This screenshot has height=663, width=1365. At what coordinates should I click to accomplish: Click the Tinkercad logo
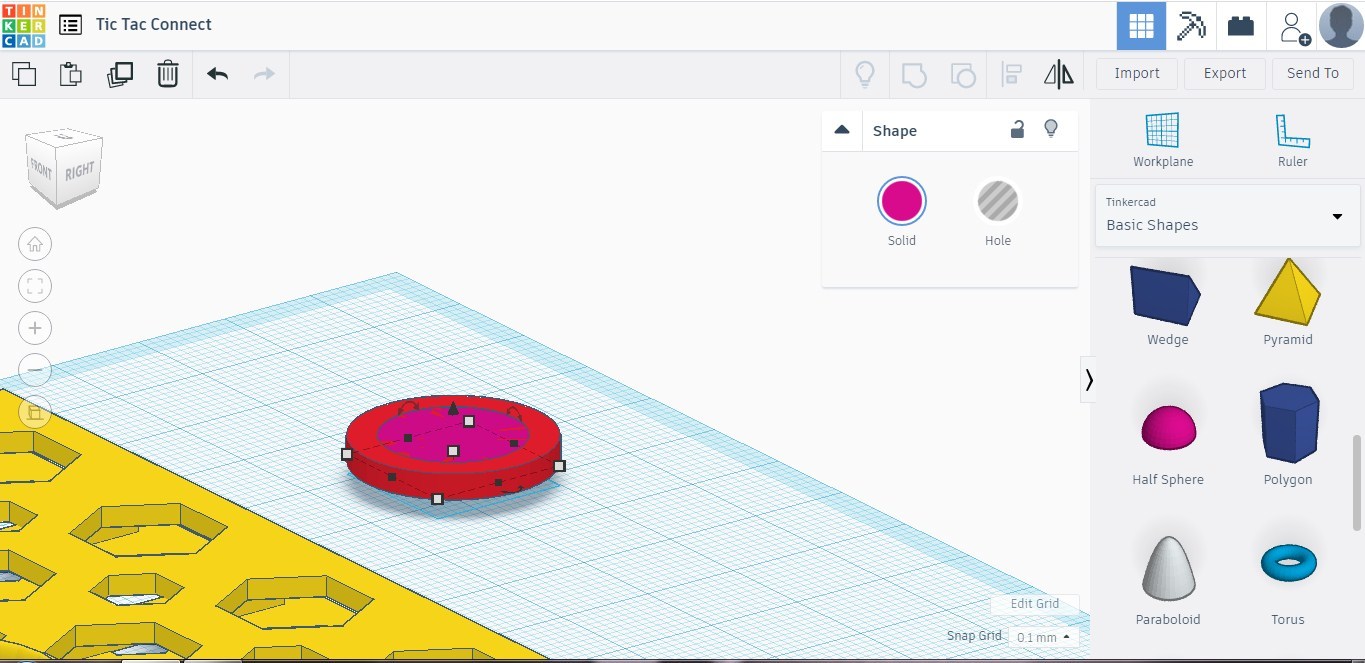pyautogui.click(x=23, y=25)
